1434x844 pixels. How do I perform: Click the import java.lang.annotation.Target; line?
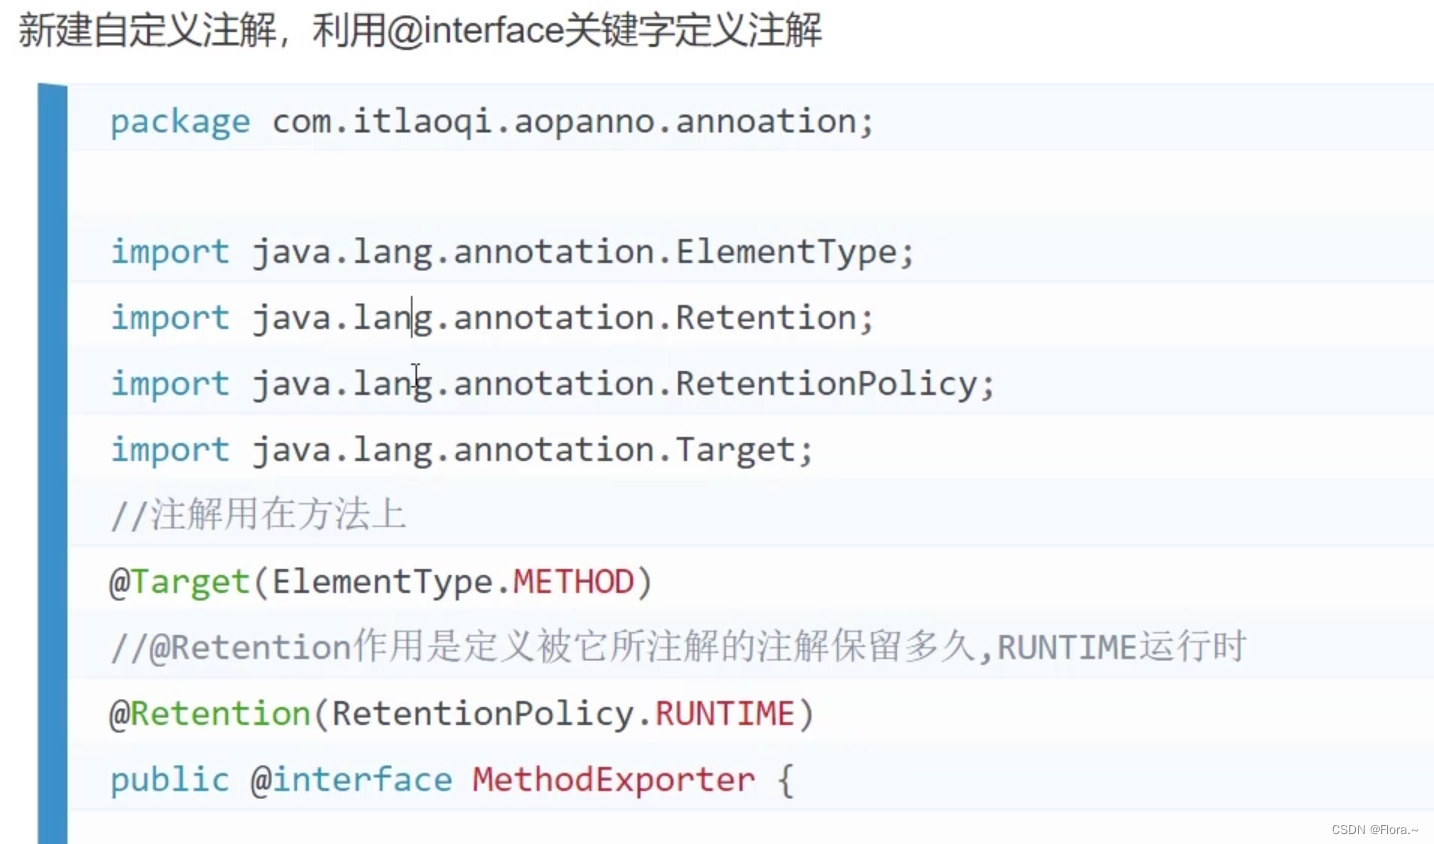click(462, 450)
